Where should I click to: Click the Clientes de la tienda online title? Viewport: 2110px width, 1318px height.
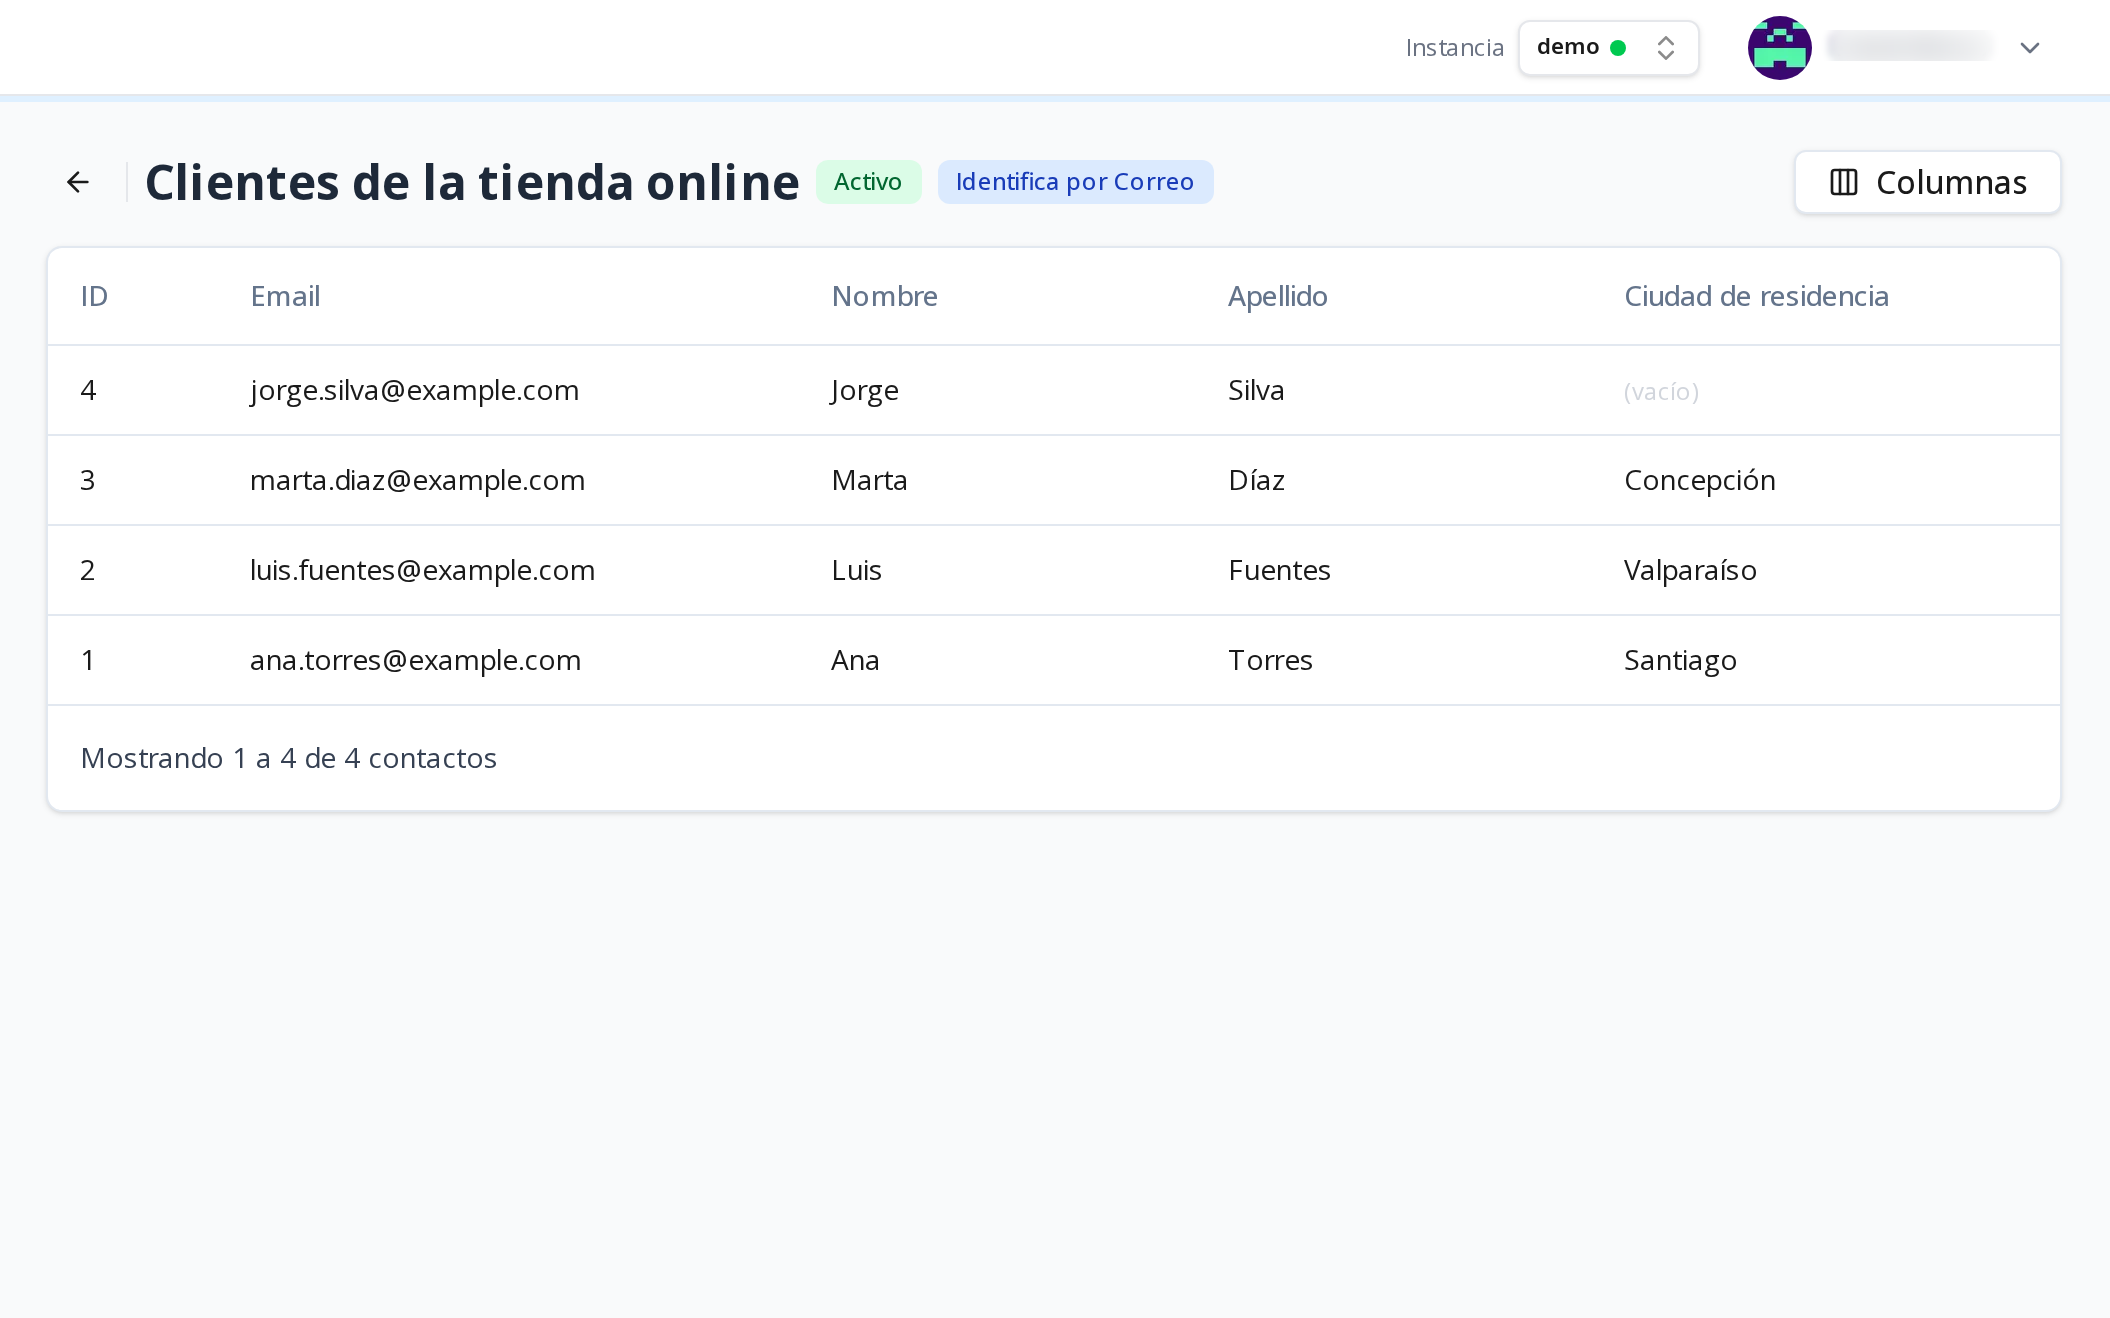[472, 182]
